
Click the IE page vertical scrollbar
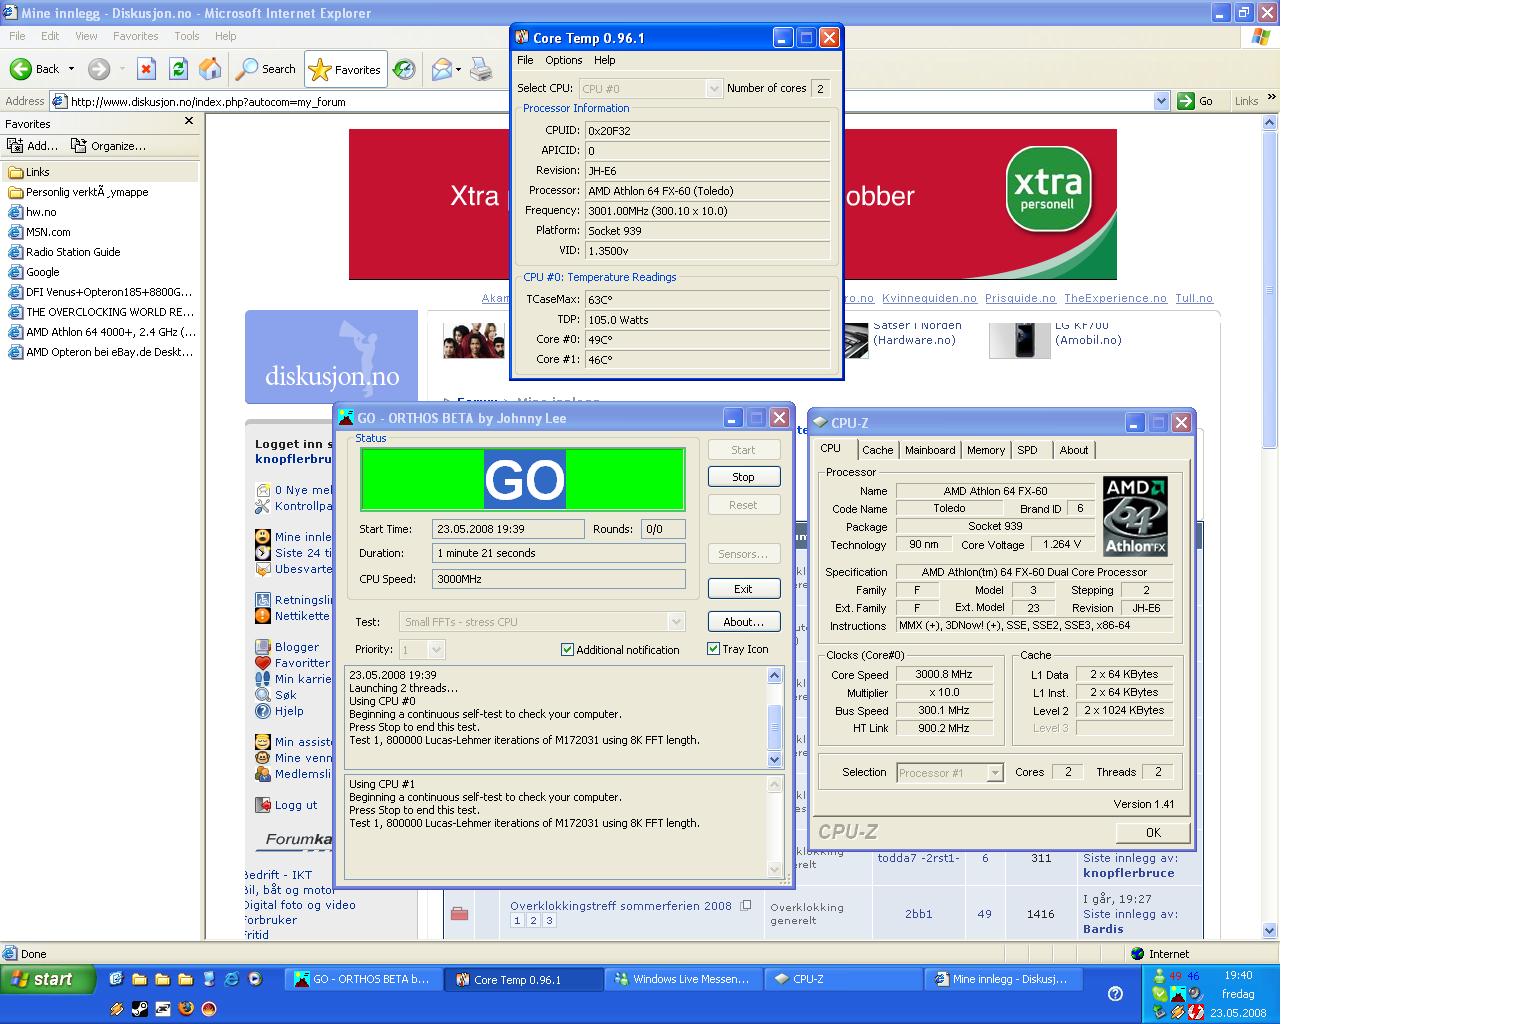[1270, 526]
